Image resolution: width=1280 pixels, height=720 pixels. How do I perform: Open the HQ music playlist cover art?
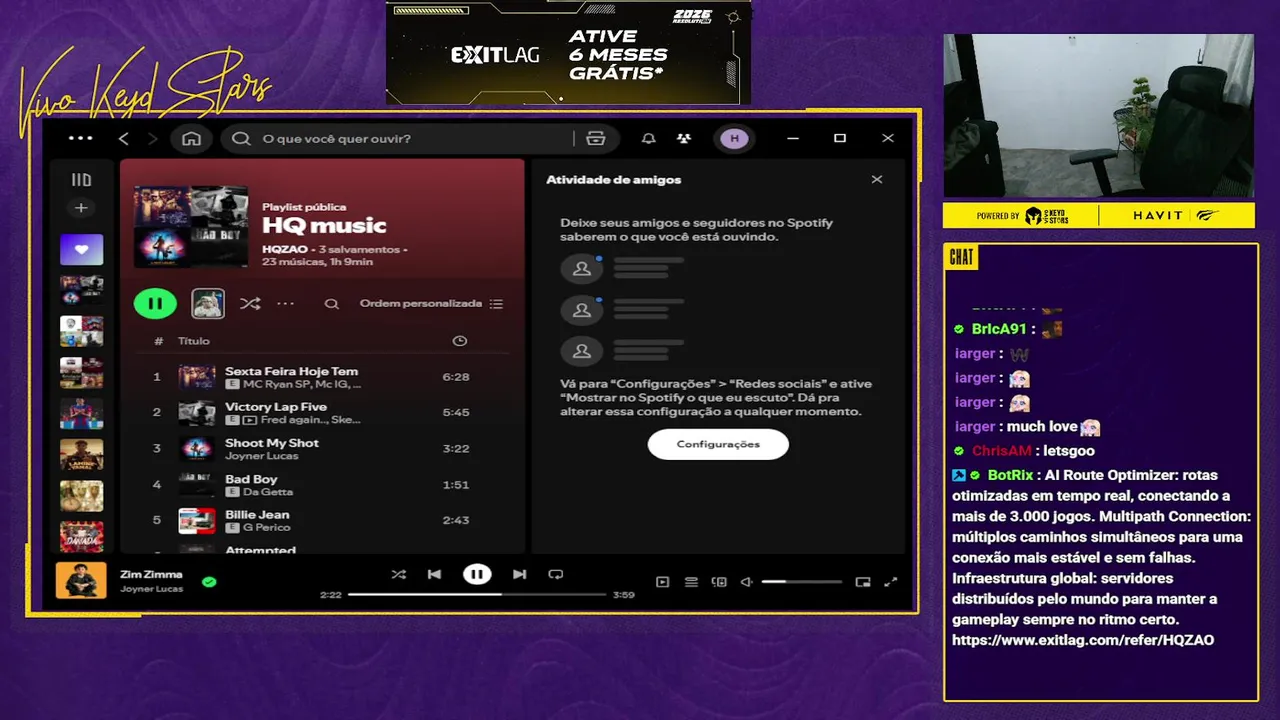[x=191, y=226]
